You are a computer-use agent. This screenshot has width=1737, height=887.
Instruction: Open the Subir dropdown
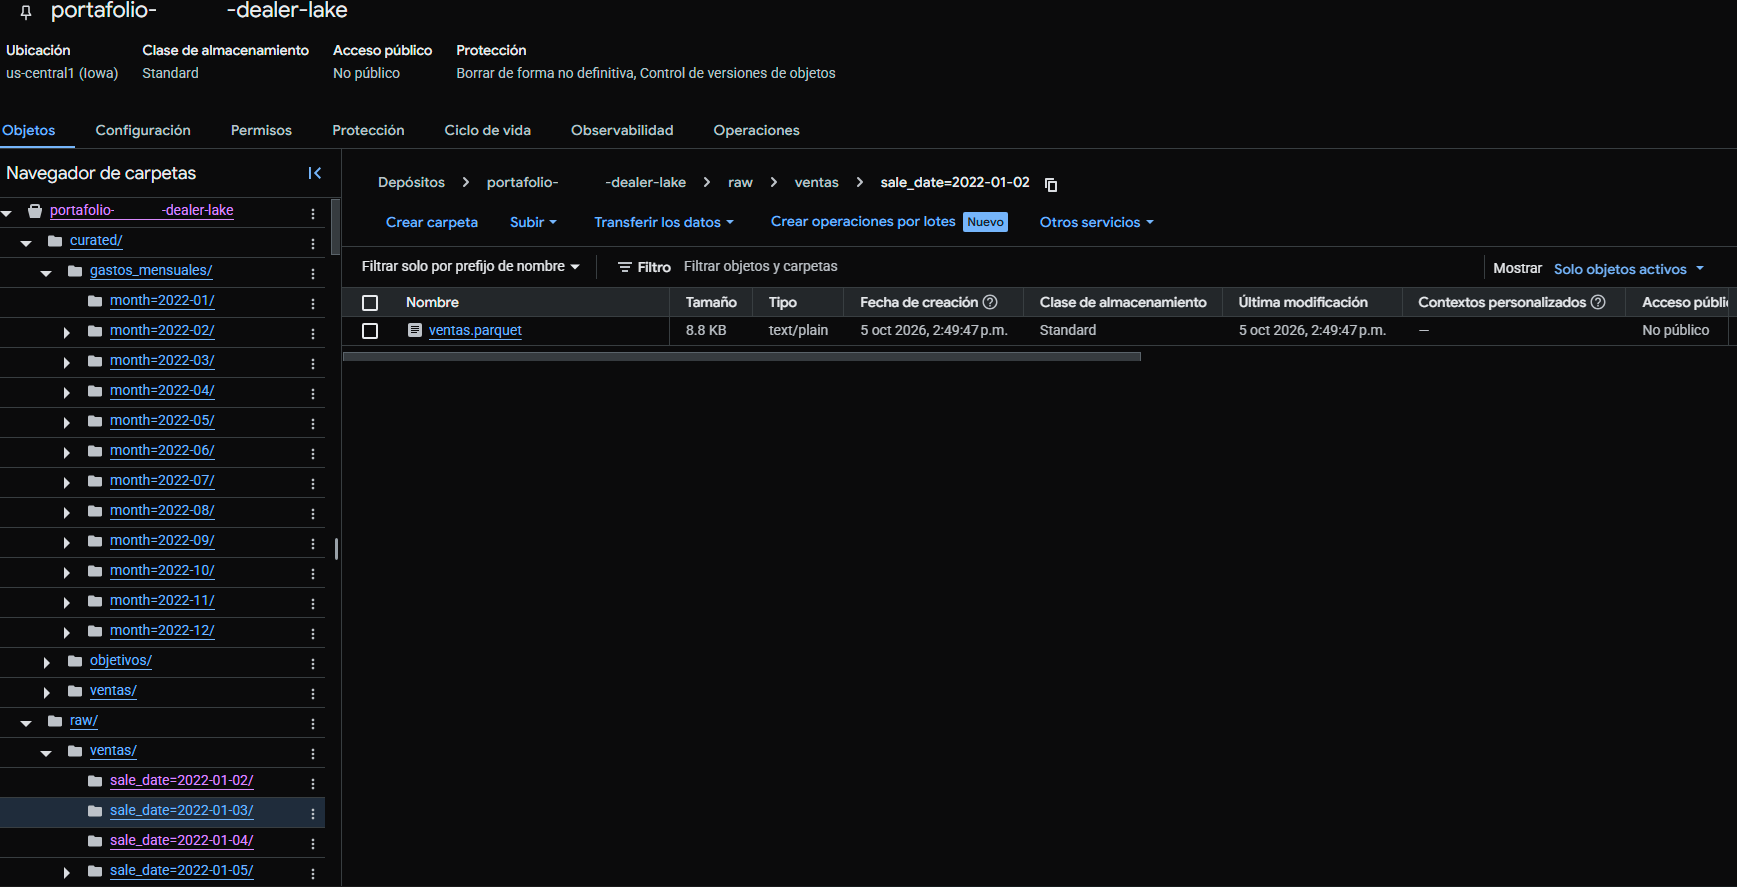click(533, 222)
